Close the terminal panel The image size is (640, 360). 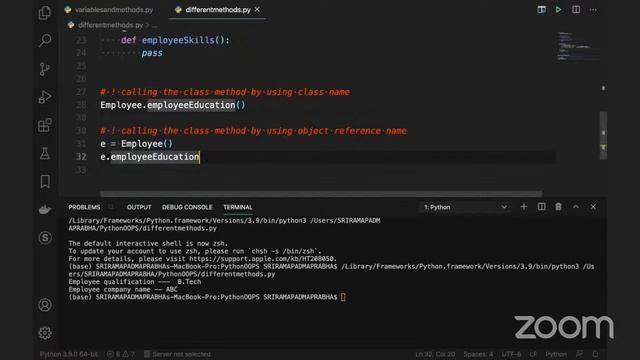point(593,207)
